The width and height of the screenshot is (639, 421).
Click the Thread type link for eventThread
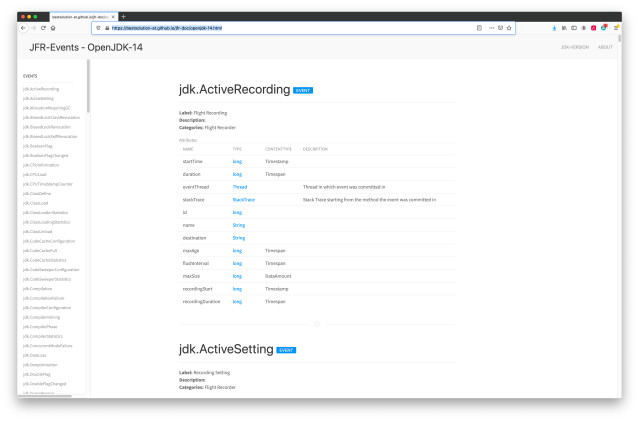pos(240,187)
